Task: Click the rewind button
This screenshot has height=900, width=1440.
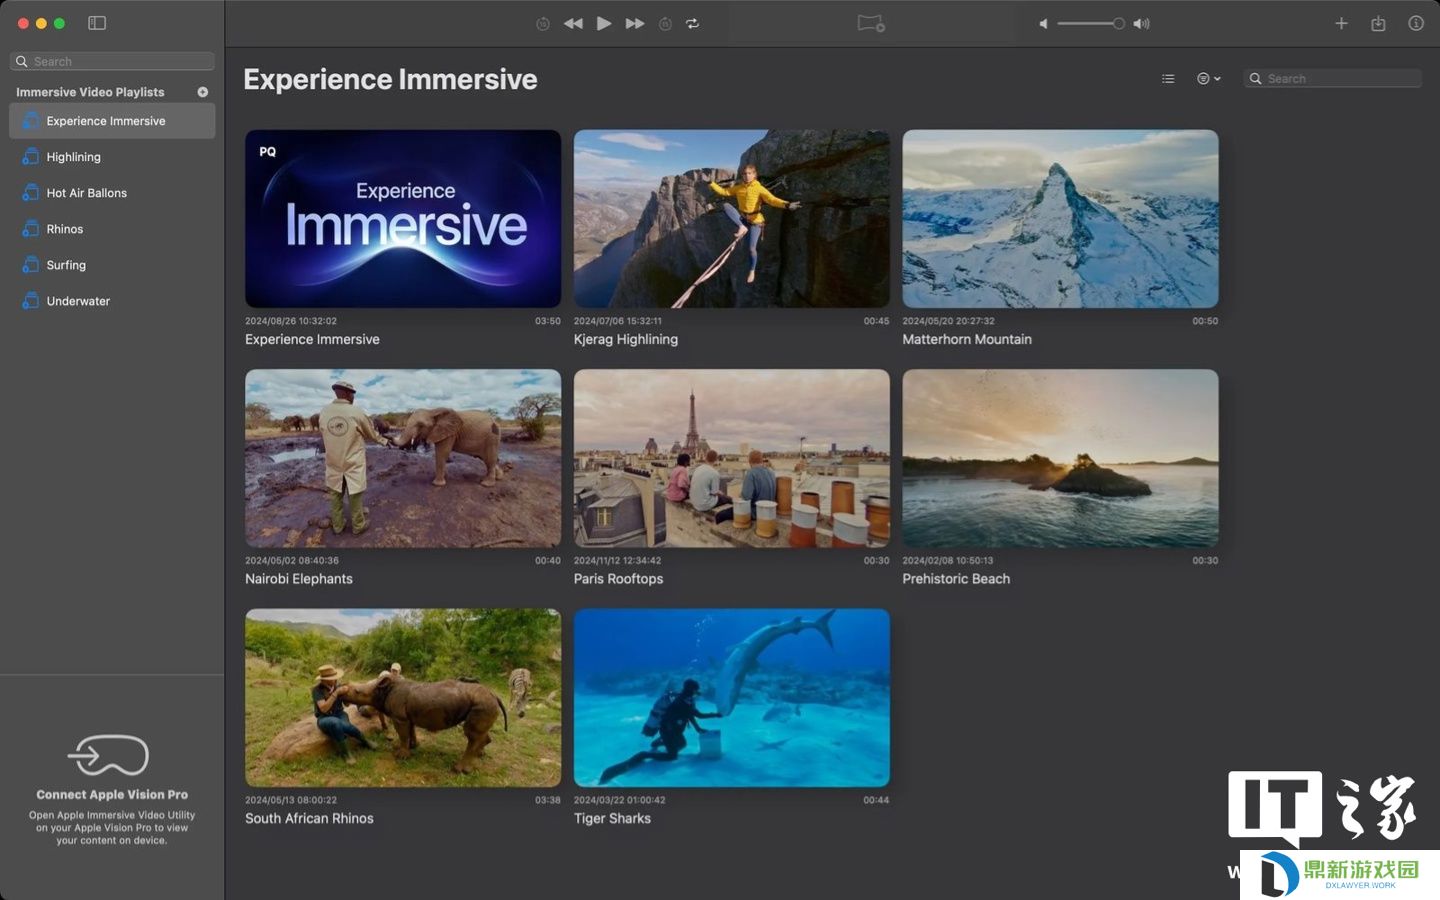Action: (573, 23)
